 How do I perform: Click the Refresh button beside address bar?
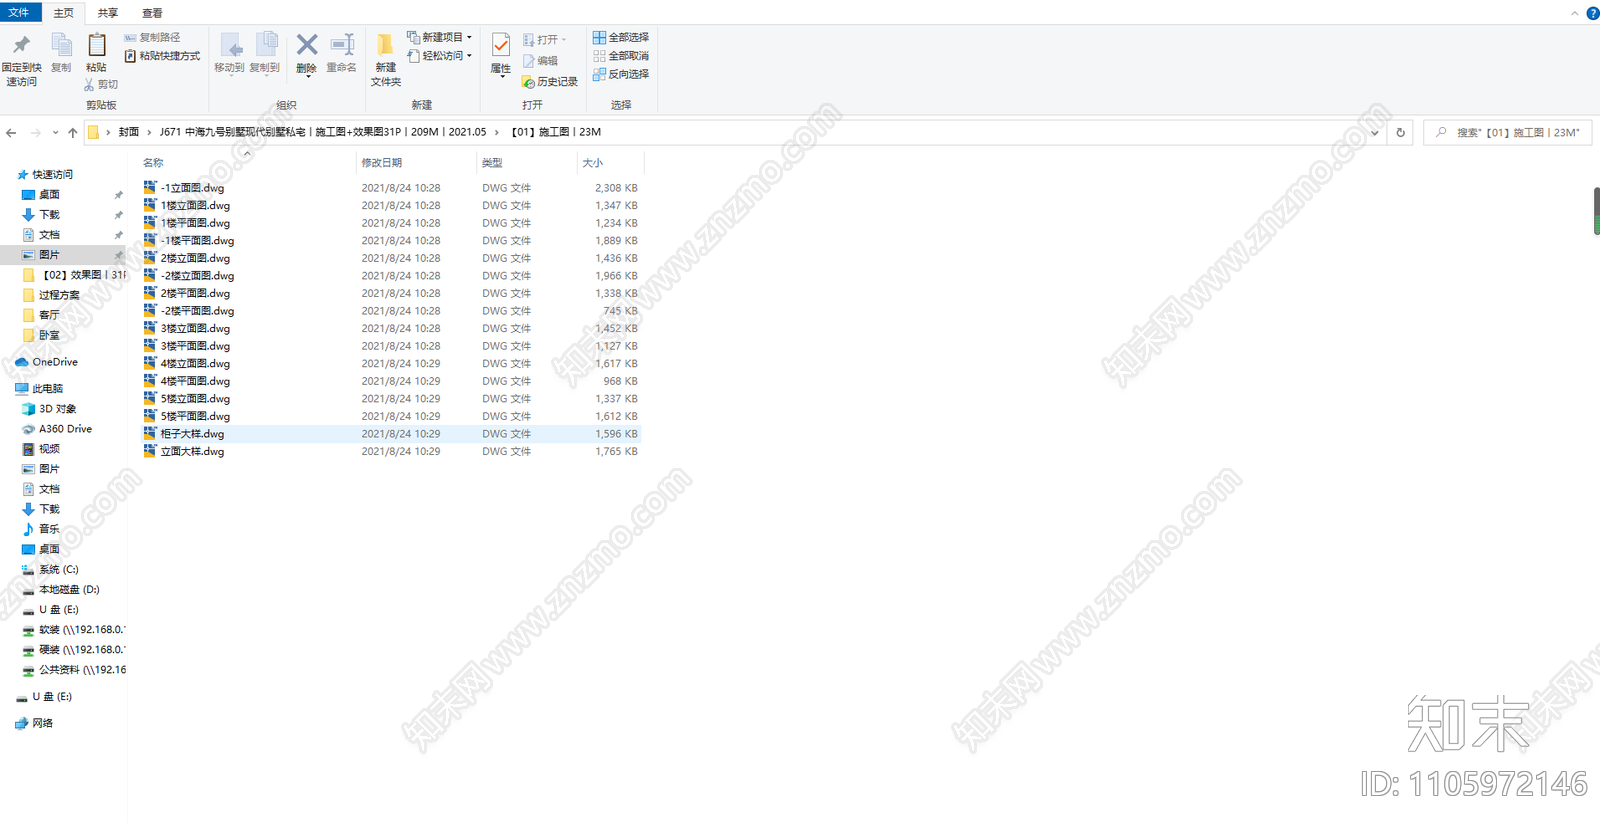[x=1400, y=132]
